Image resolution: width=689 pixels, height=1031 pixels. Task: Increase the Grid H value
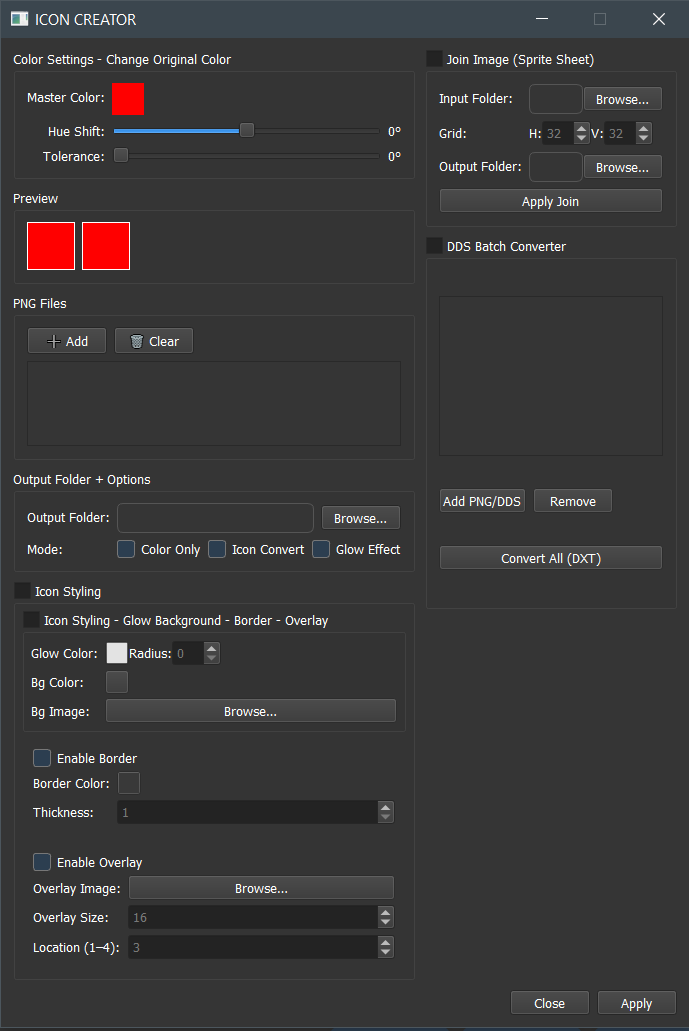point(581,128)
